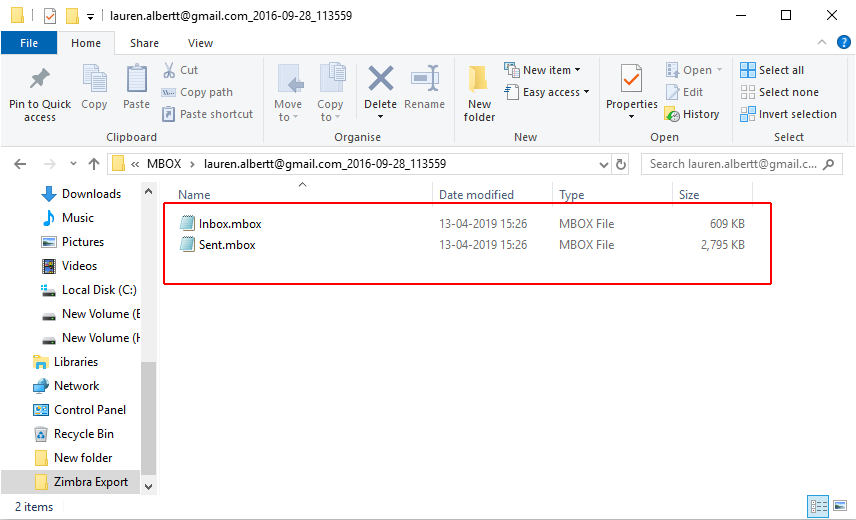This screenshot has height=520, width=856.
Task: Open the File menu tab
Action: point(29,43)
